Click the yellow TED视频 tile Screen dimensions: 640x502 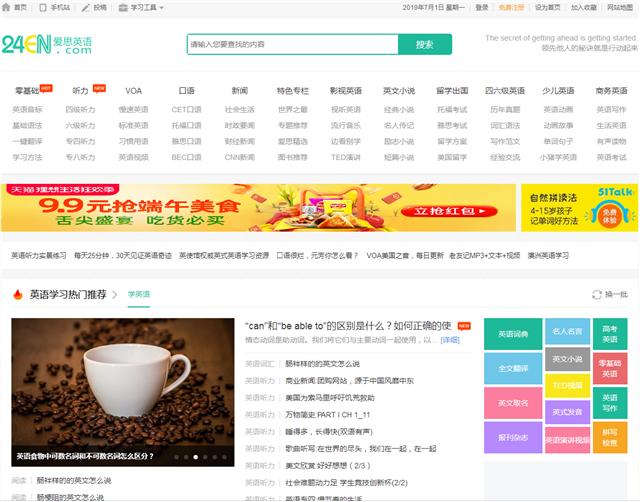tap(567, 385)
